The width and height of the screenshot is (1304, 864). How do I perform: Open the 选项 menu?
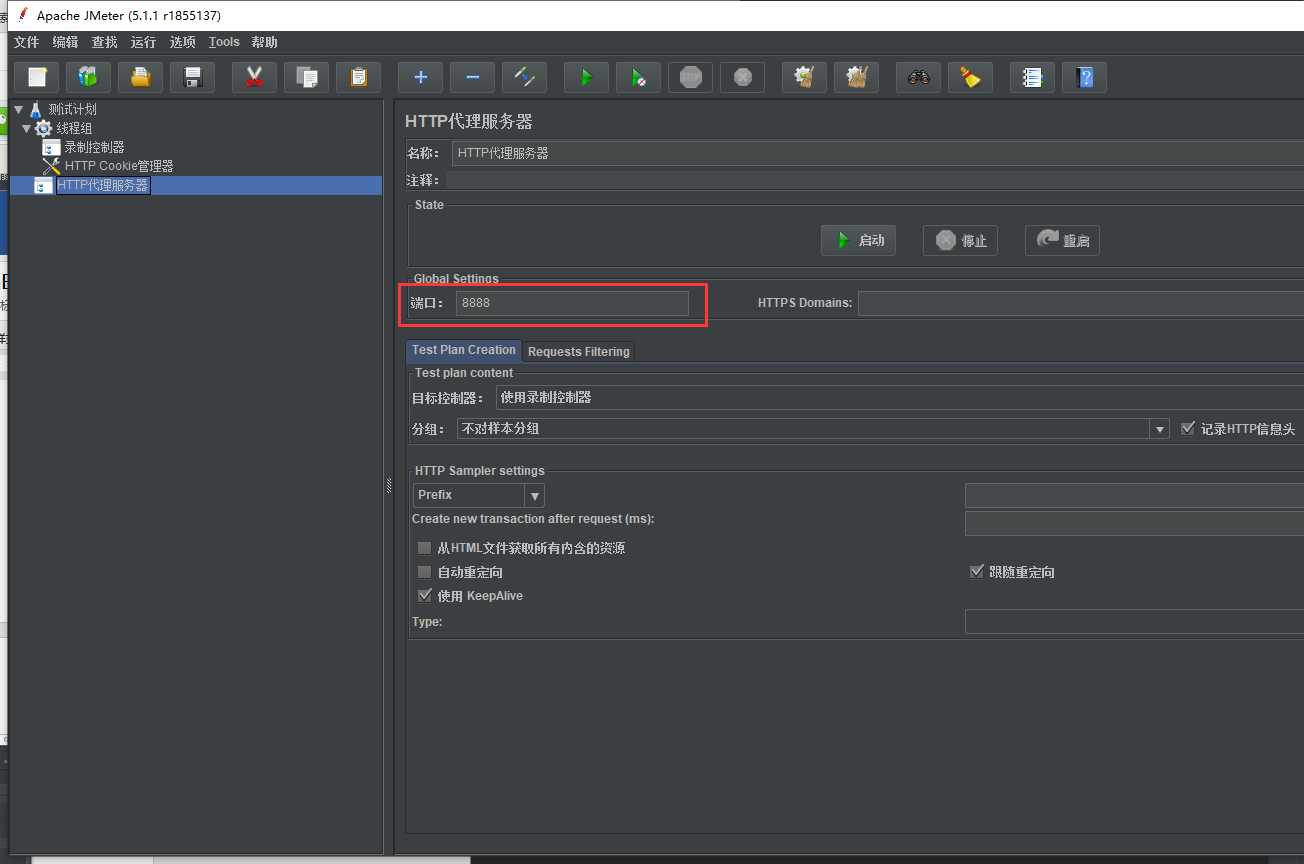point(182,42)
